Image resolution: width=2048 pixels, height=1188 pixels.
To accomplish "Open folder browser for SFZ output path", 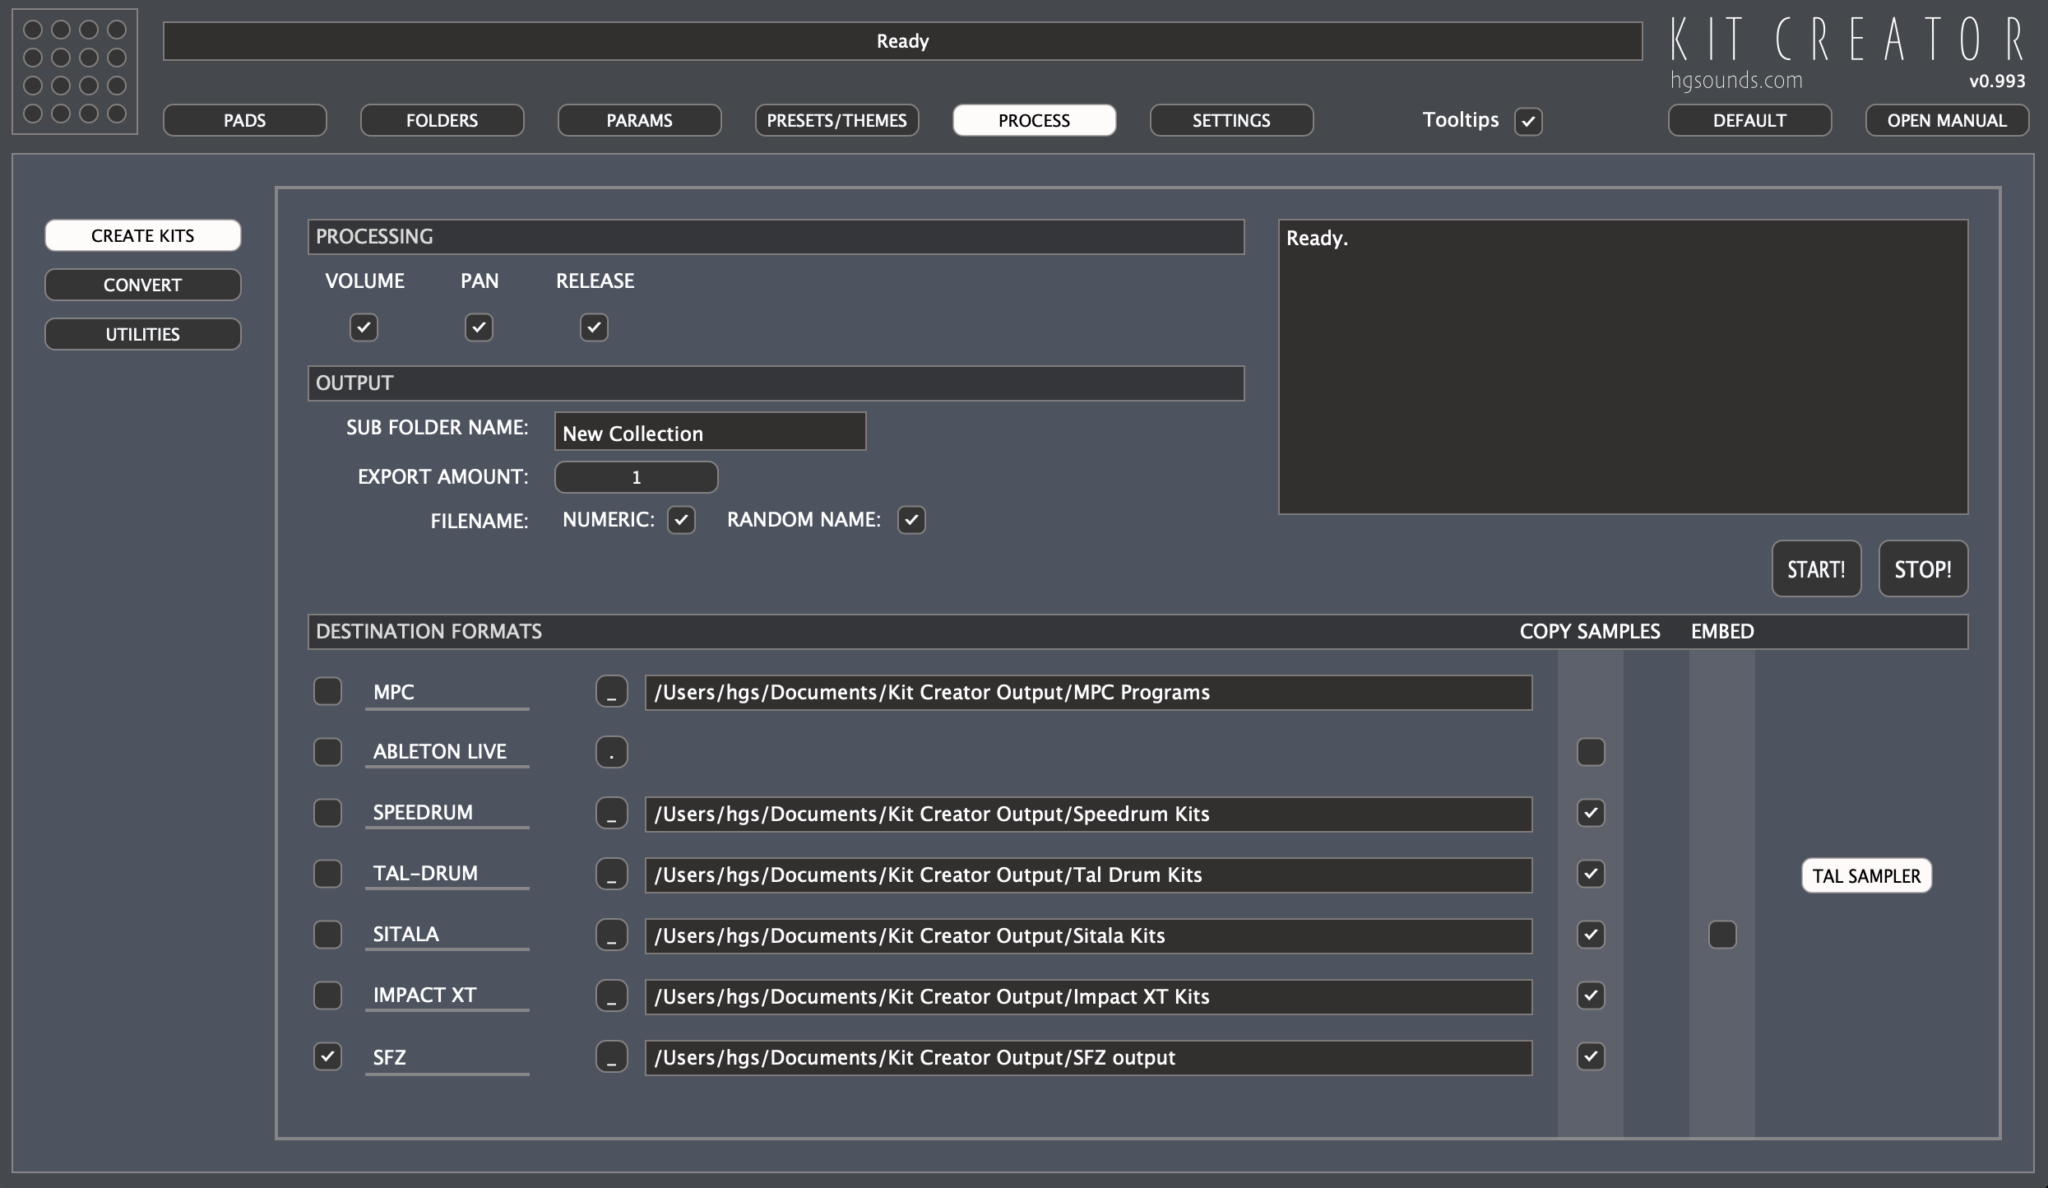I will point(611,1057).
